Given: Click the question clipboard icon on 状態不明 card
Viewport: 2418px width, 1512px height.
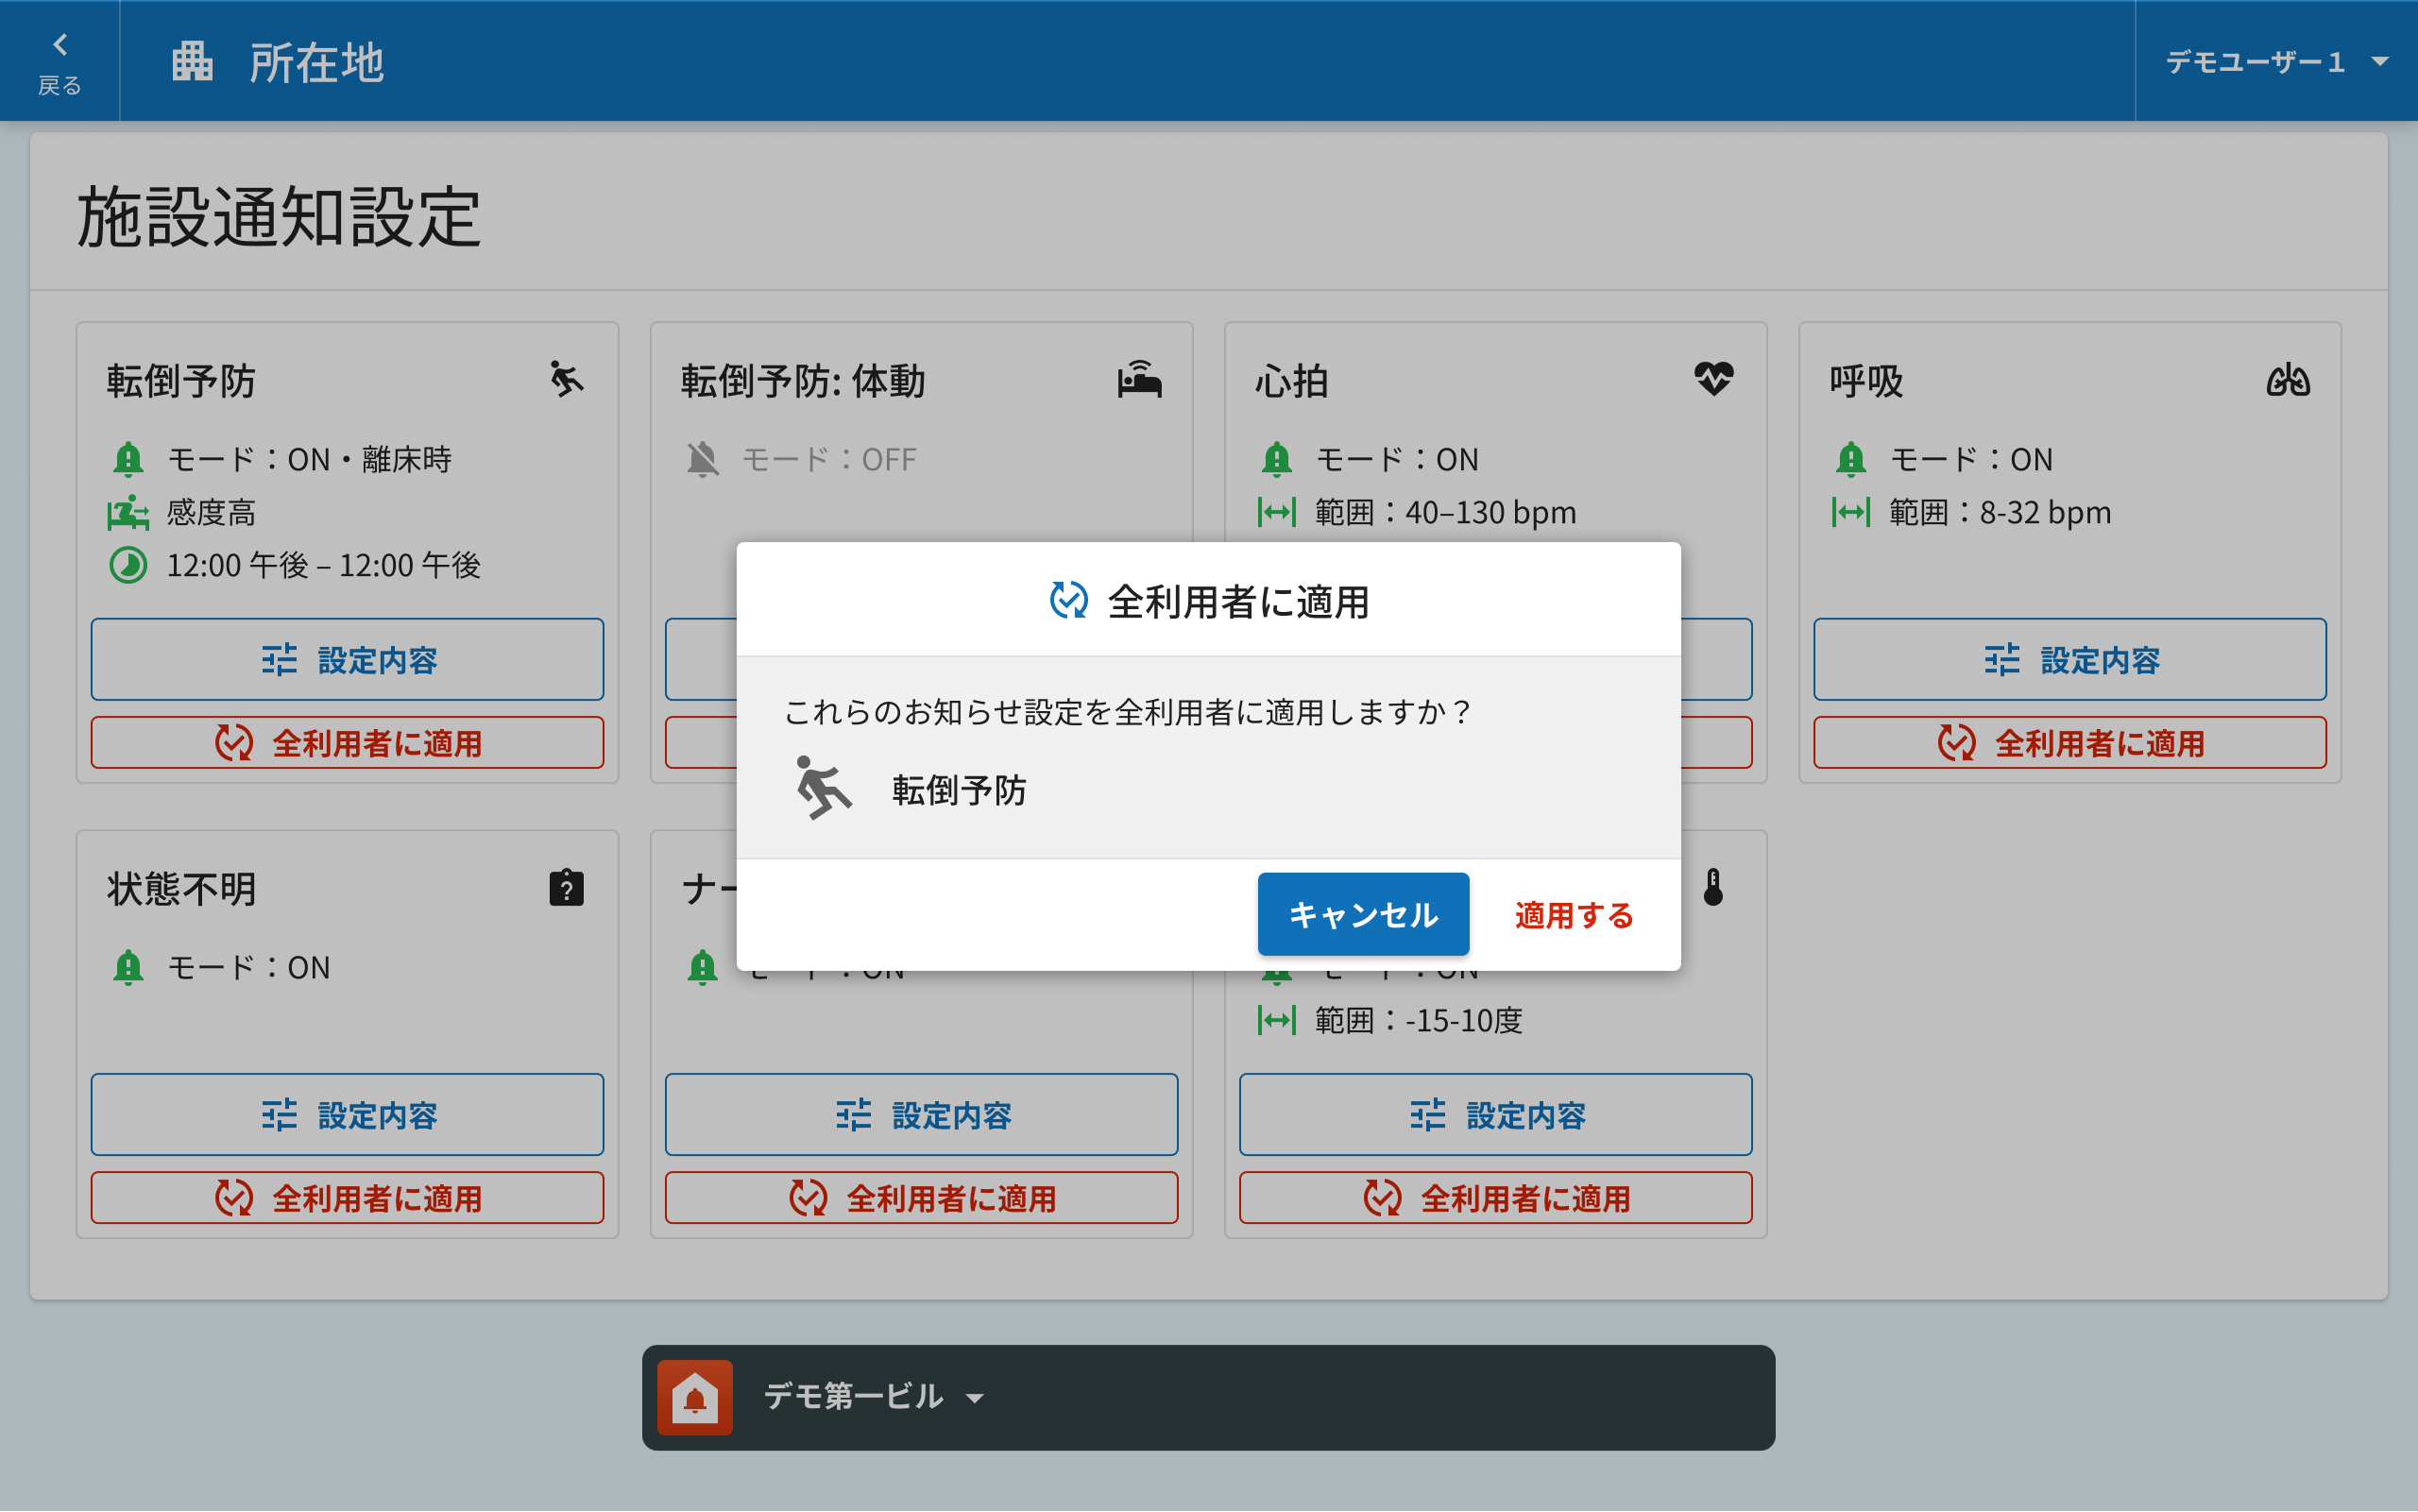Looking at the screenshot, I should (566, 887).
